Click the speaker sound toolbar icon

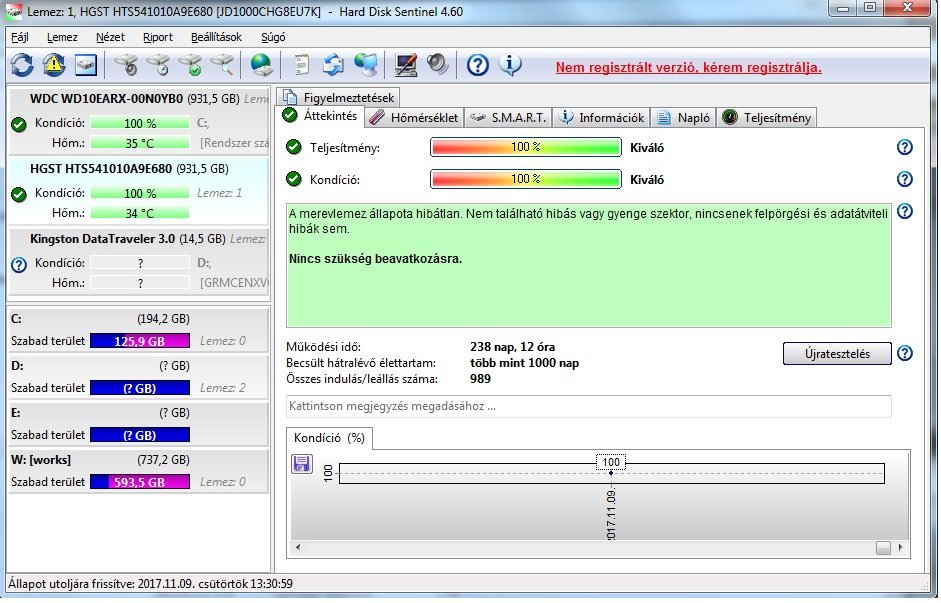click(437, 65)
